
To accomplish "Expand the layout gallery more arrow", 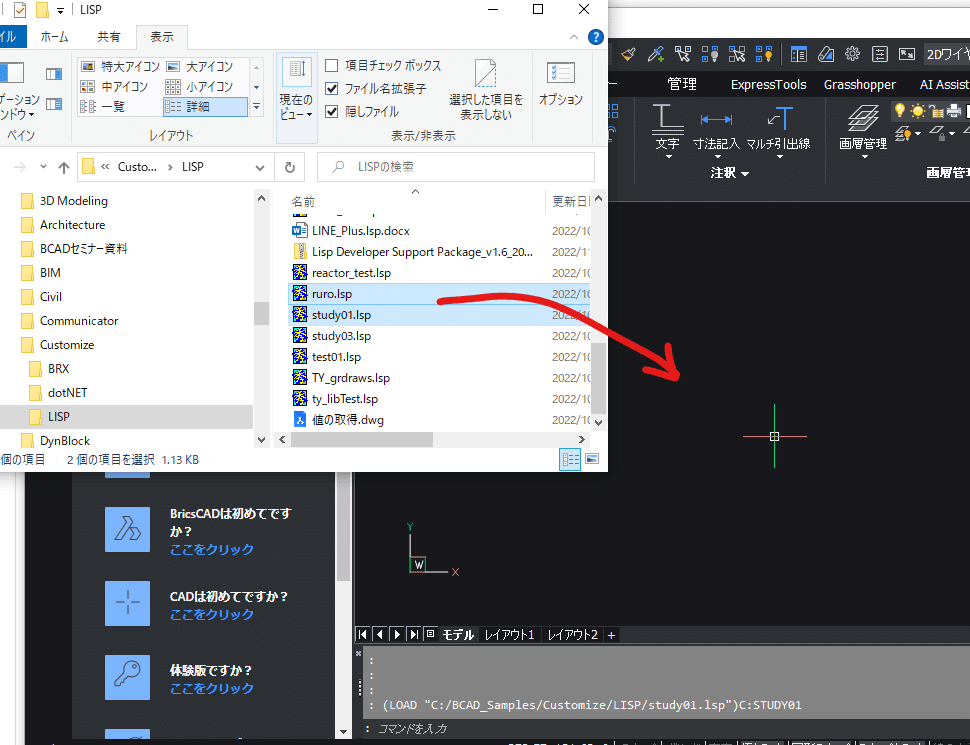I will click(257, 106).
